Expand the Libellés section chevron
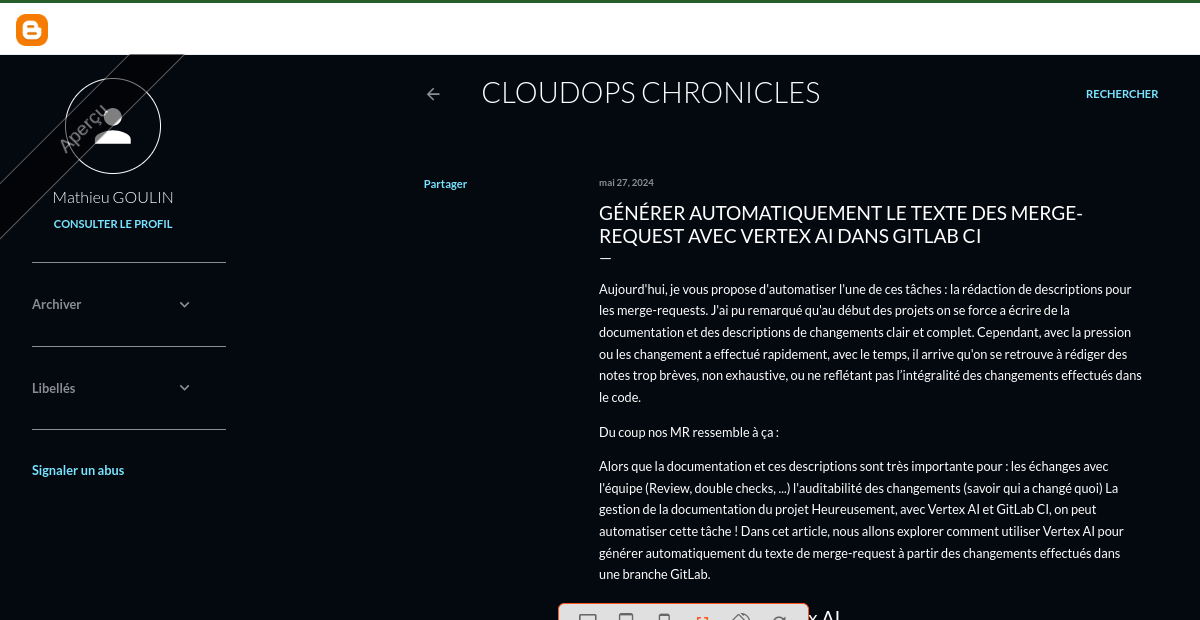This screenshot has height=620, width=1200. pyautogui.click(x=184, y=388)
